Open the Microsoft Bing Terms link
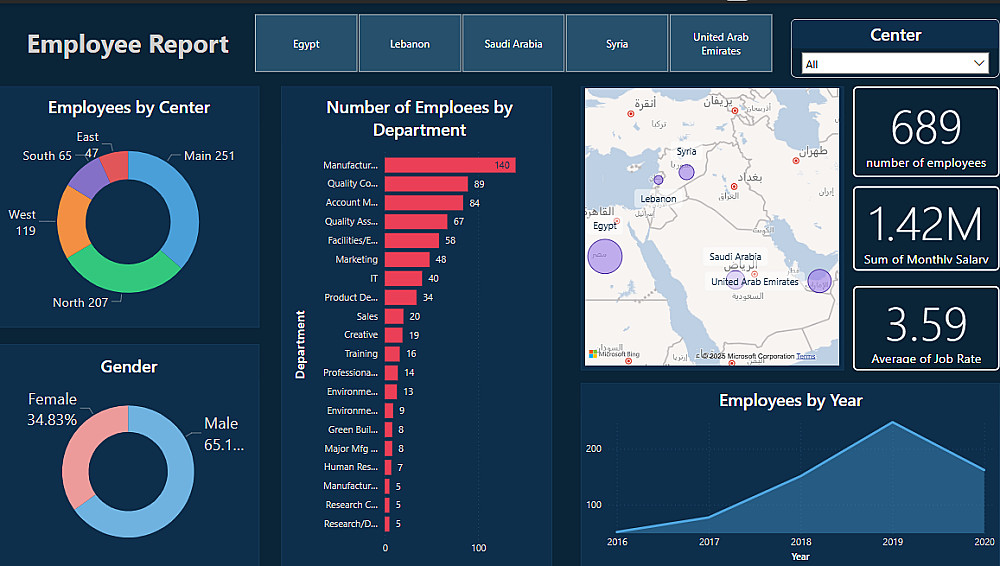The image size is (1000, 566). click(x=805, y=356)
